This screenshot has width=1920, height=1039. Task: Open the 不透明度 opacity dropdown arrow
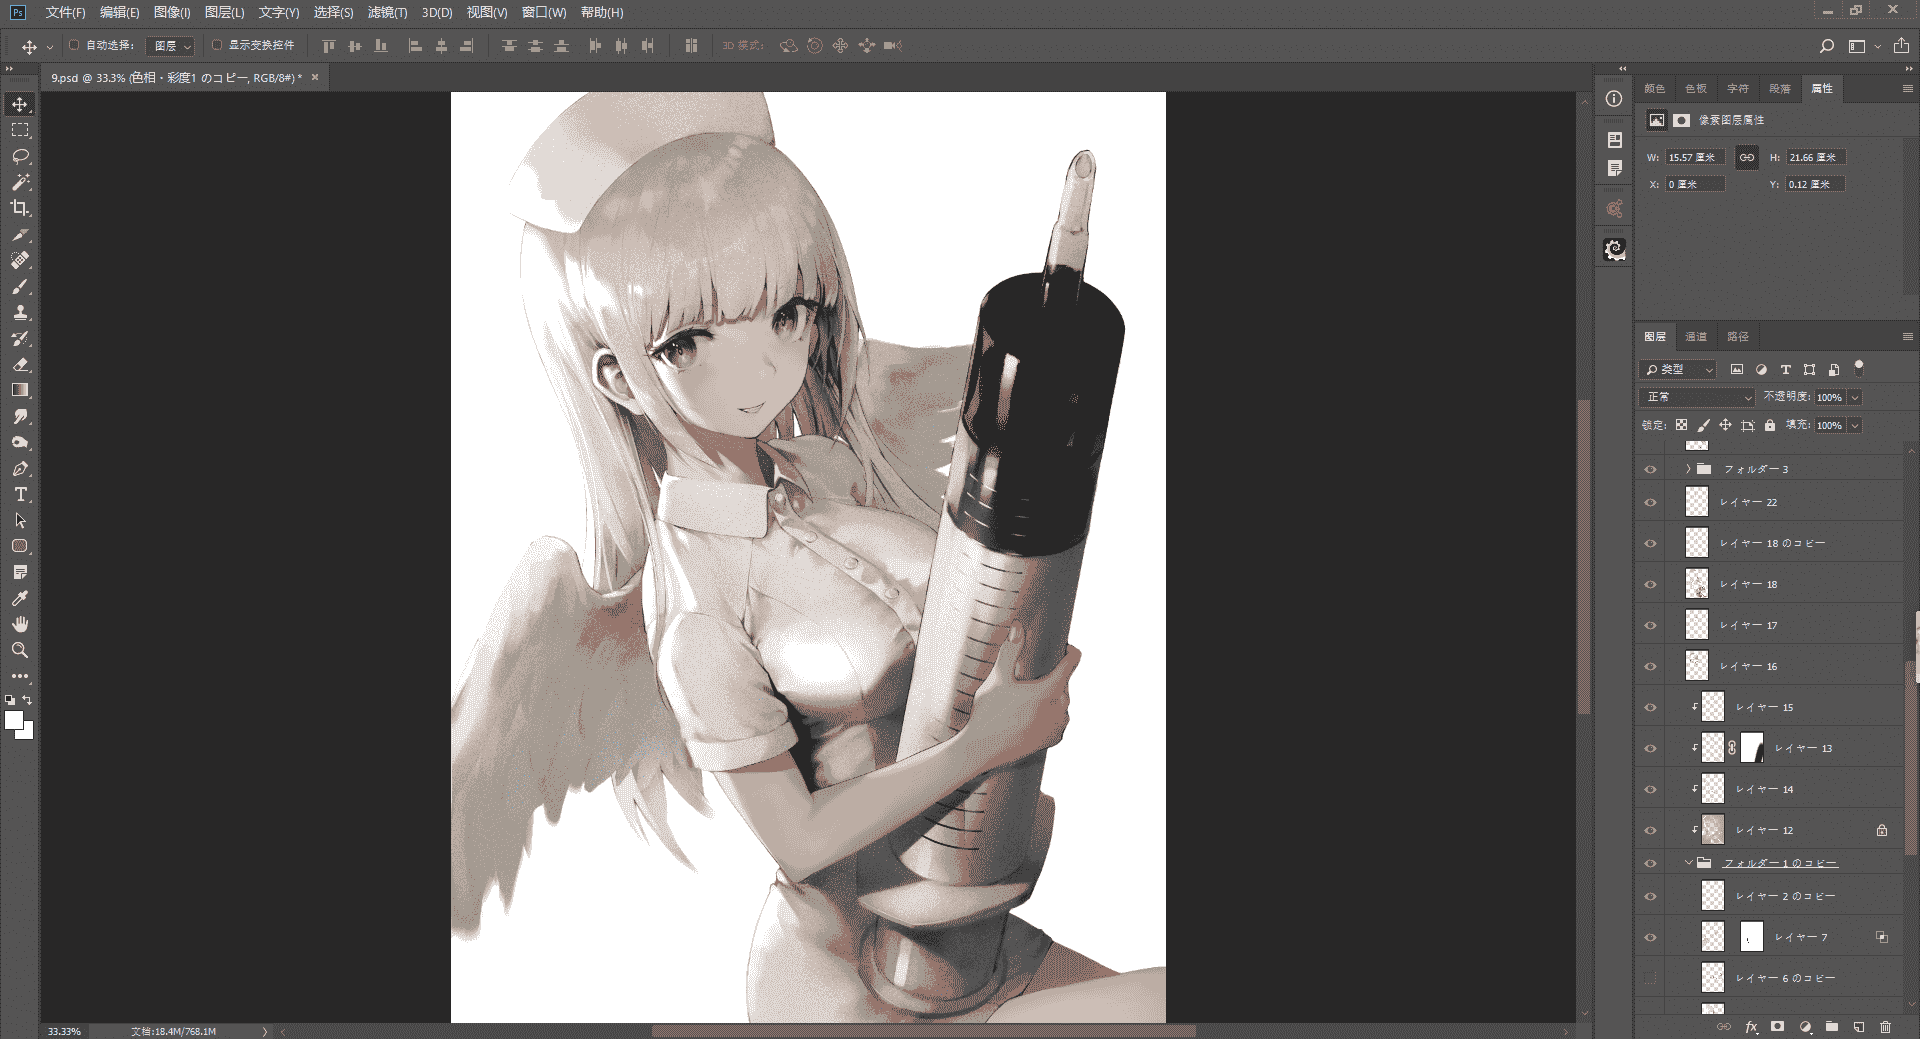(x=1855, y=397)
